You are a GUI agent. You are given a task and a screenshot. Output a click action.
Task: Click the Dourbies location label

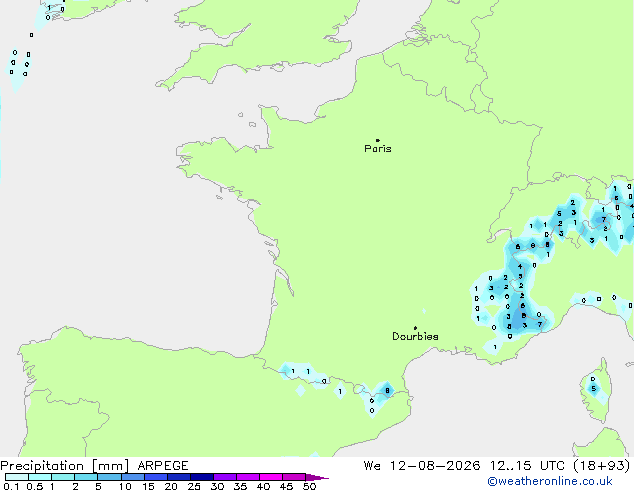[x=415, y=336]
